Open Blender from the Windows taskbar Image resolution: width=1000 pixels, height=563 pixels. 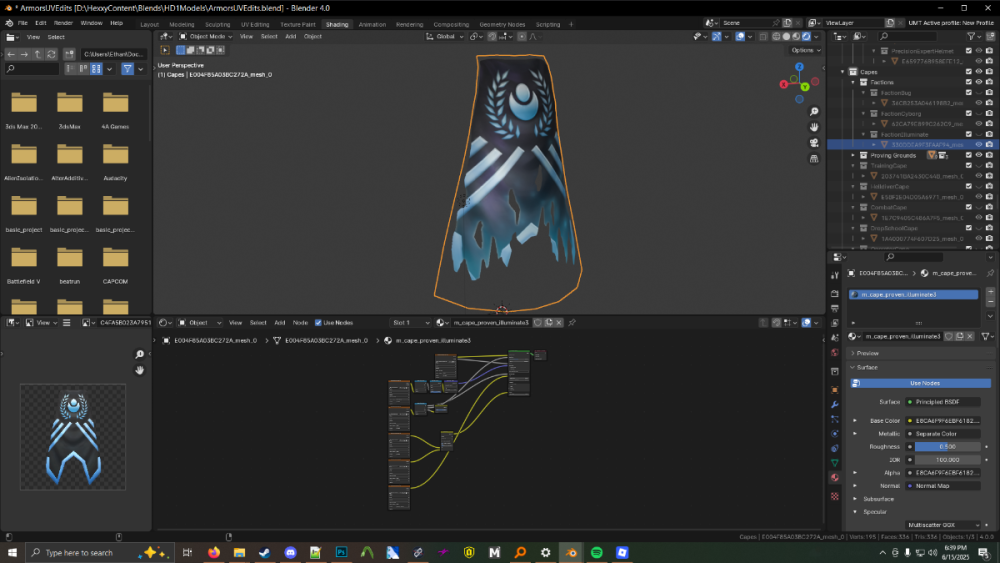point(571,552)
